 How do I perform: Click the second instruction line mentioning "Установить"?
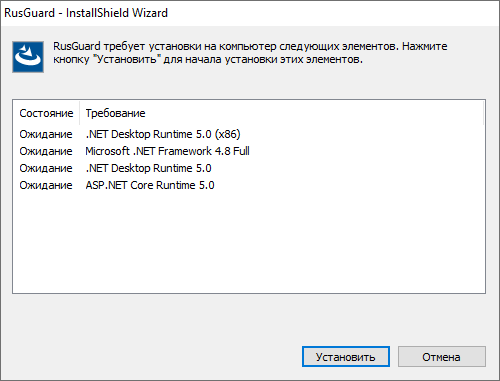[x=208, y=59]
